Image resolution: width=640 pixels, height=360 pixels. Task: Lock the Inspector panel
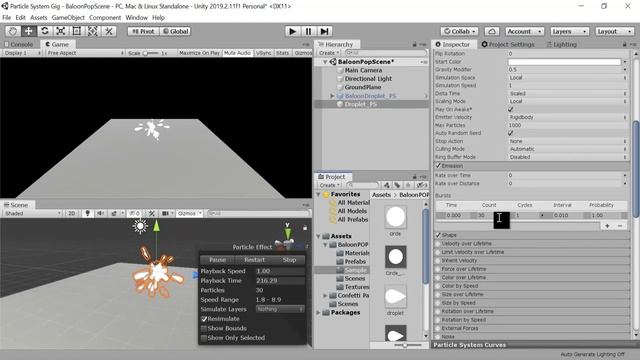pos(624,44)
